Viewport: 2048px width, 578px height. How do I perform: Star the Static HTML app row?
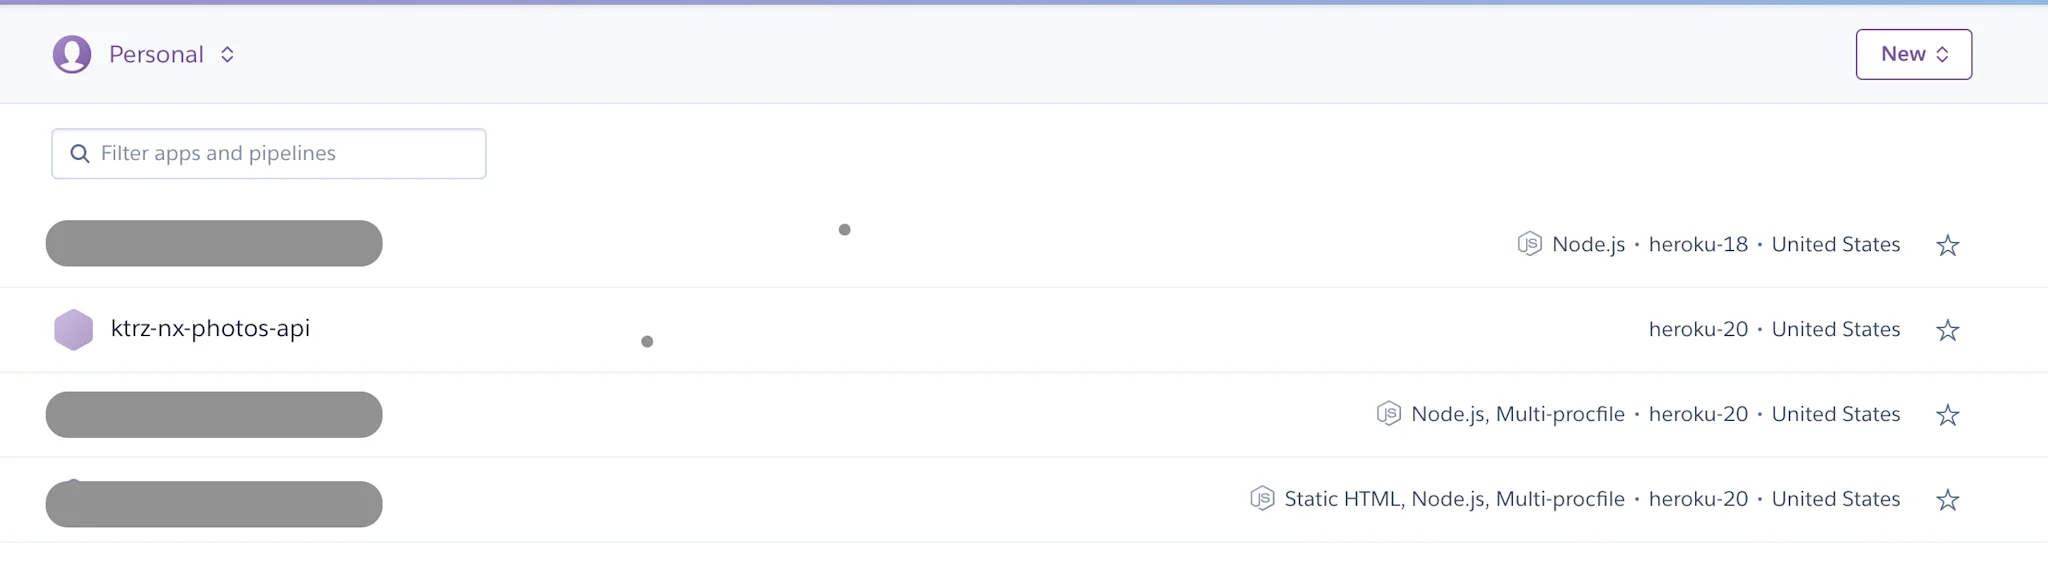(x=1948, y=498)
